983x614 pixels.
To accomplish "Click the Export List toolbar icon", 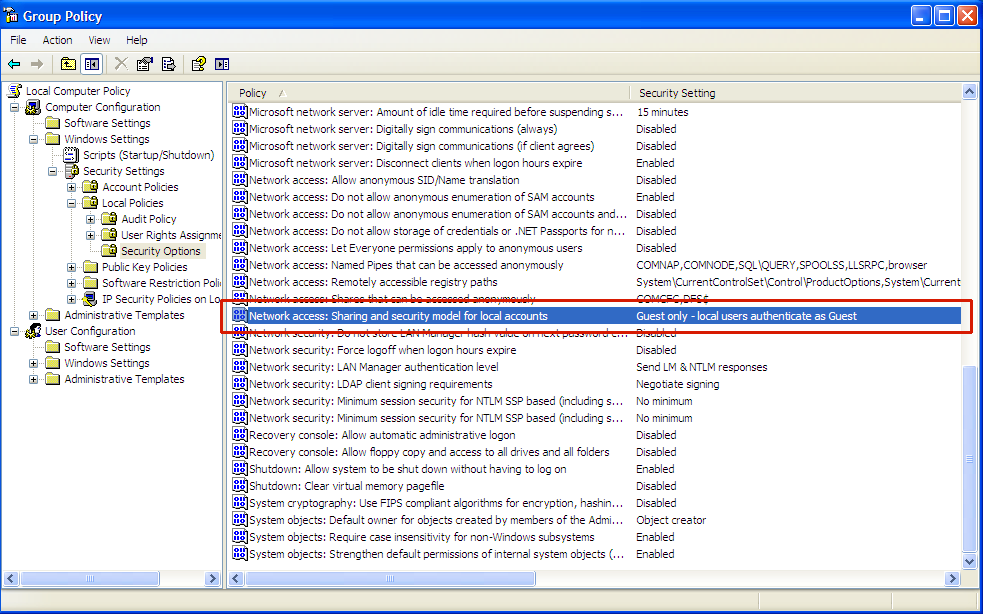I will tap(168, 64).
